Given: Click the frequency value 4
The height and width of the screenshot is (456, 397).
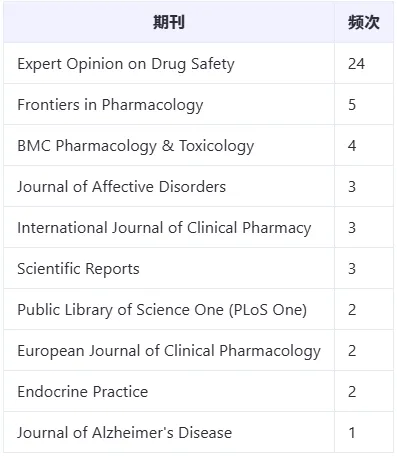Looking at the screenshot, I should (352, 146).
